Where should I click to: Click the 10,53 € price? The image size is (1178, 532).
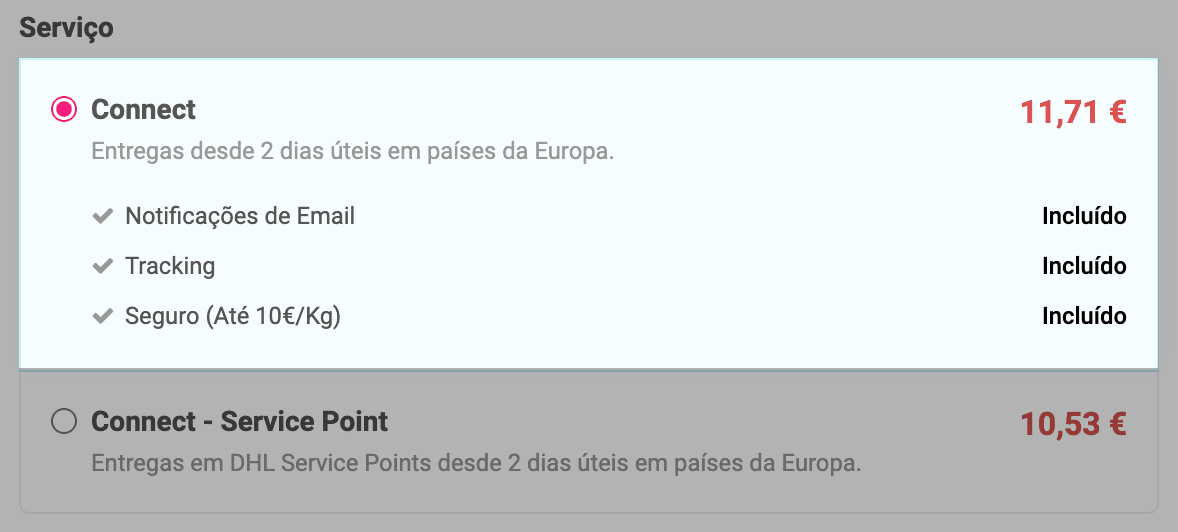coord(1073,425)
